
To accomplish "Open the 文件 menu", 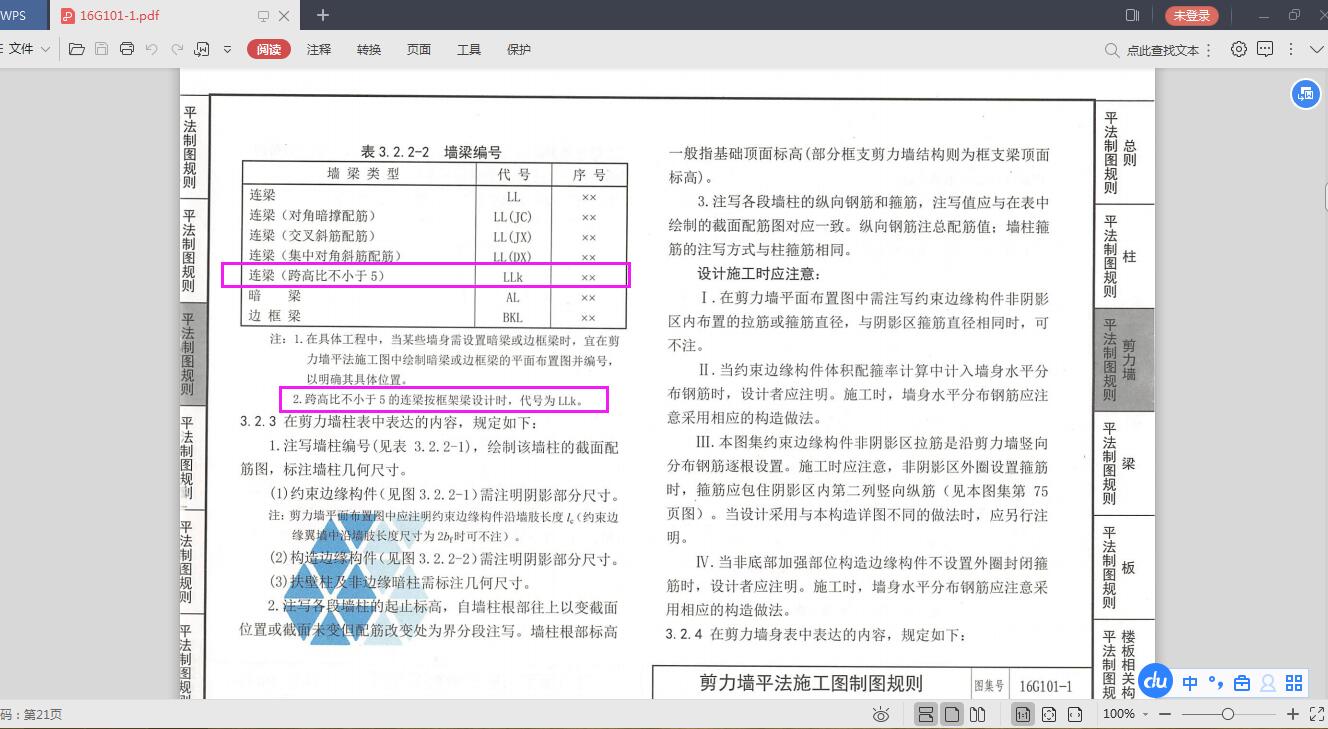I will click(x=27, y=49).
